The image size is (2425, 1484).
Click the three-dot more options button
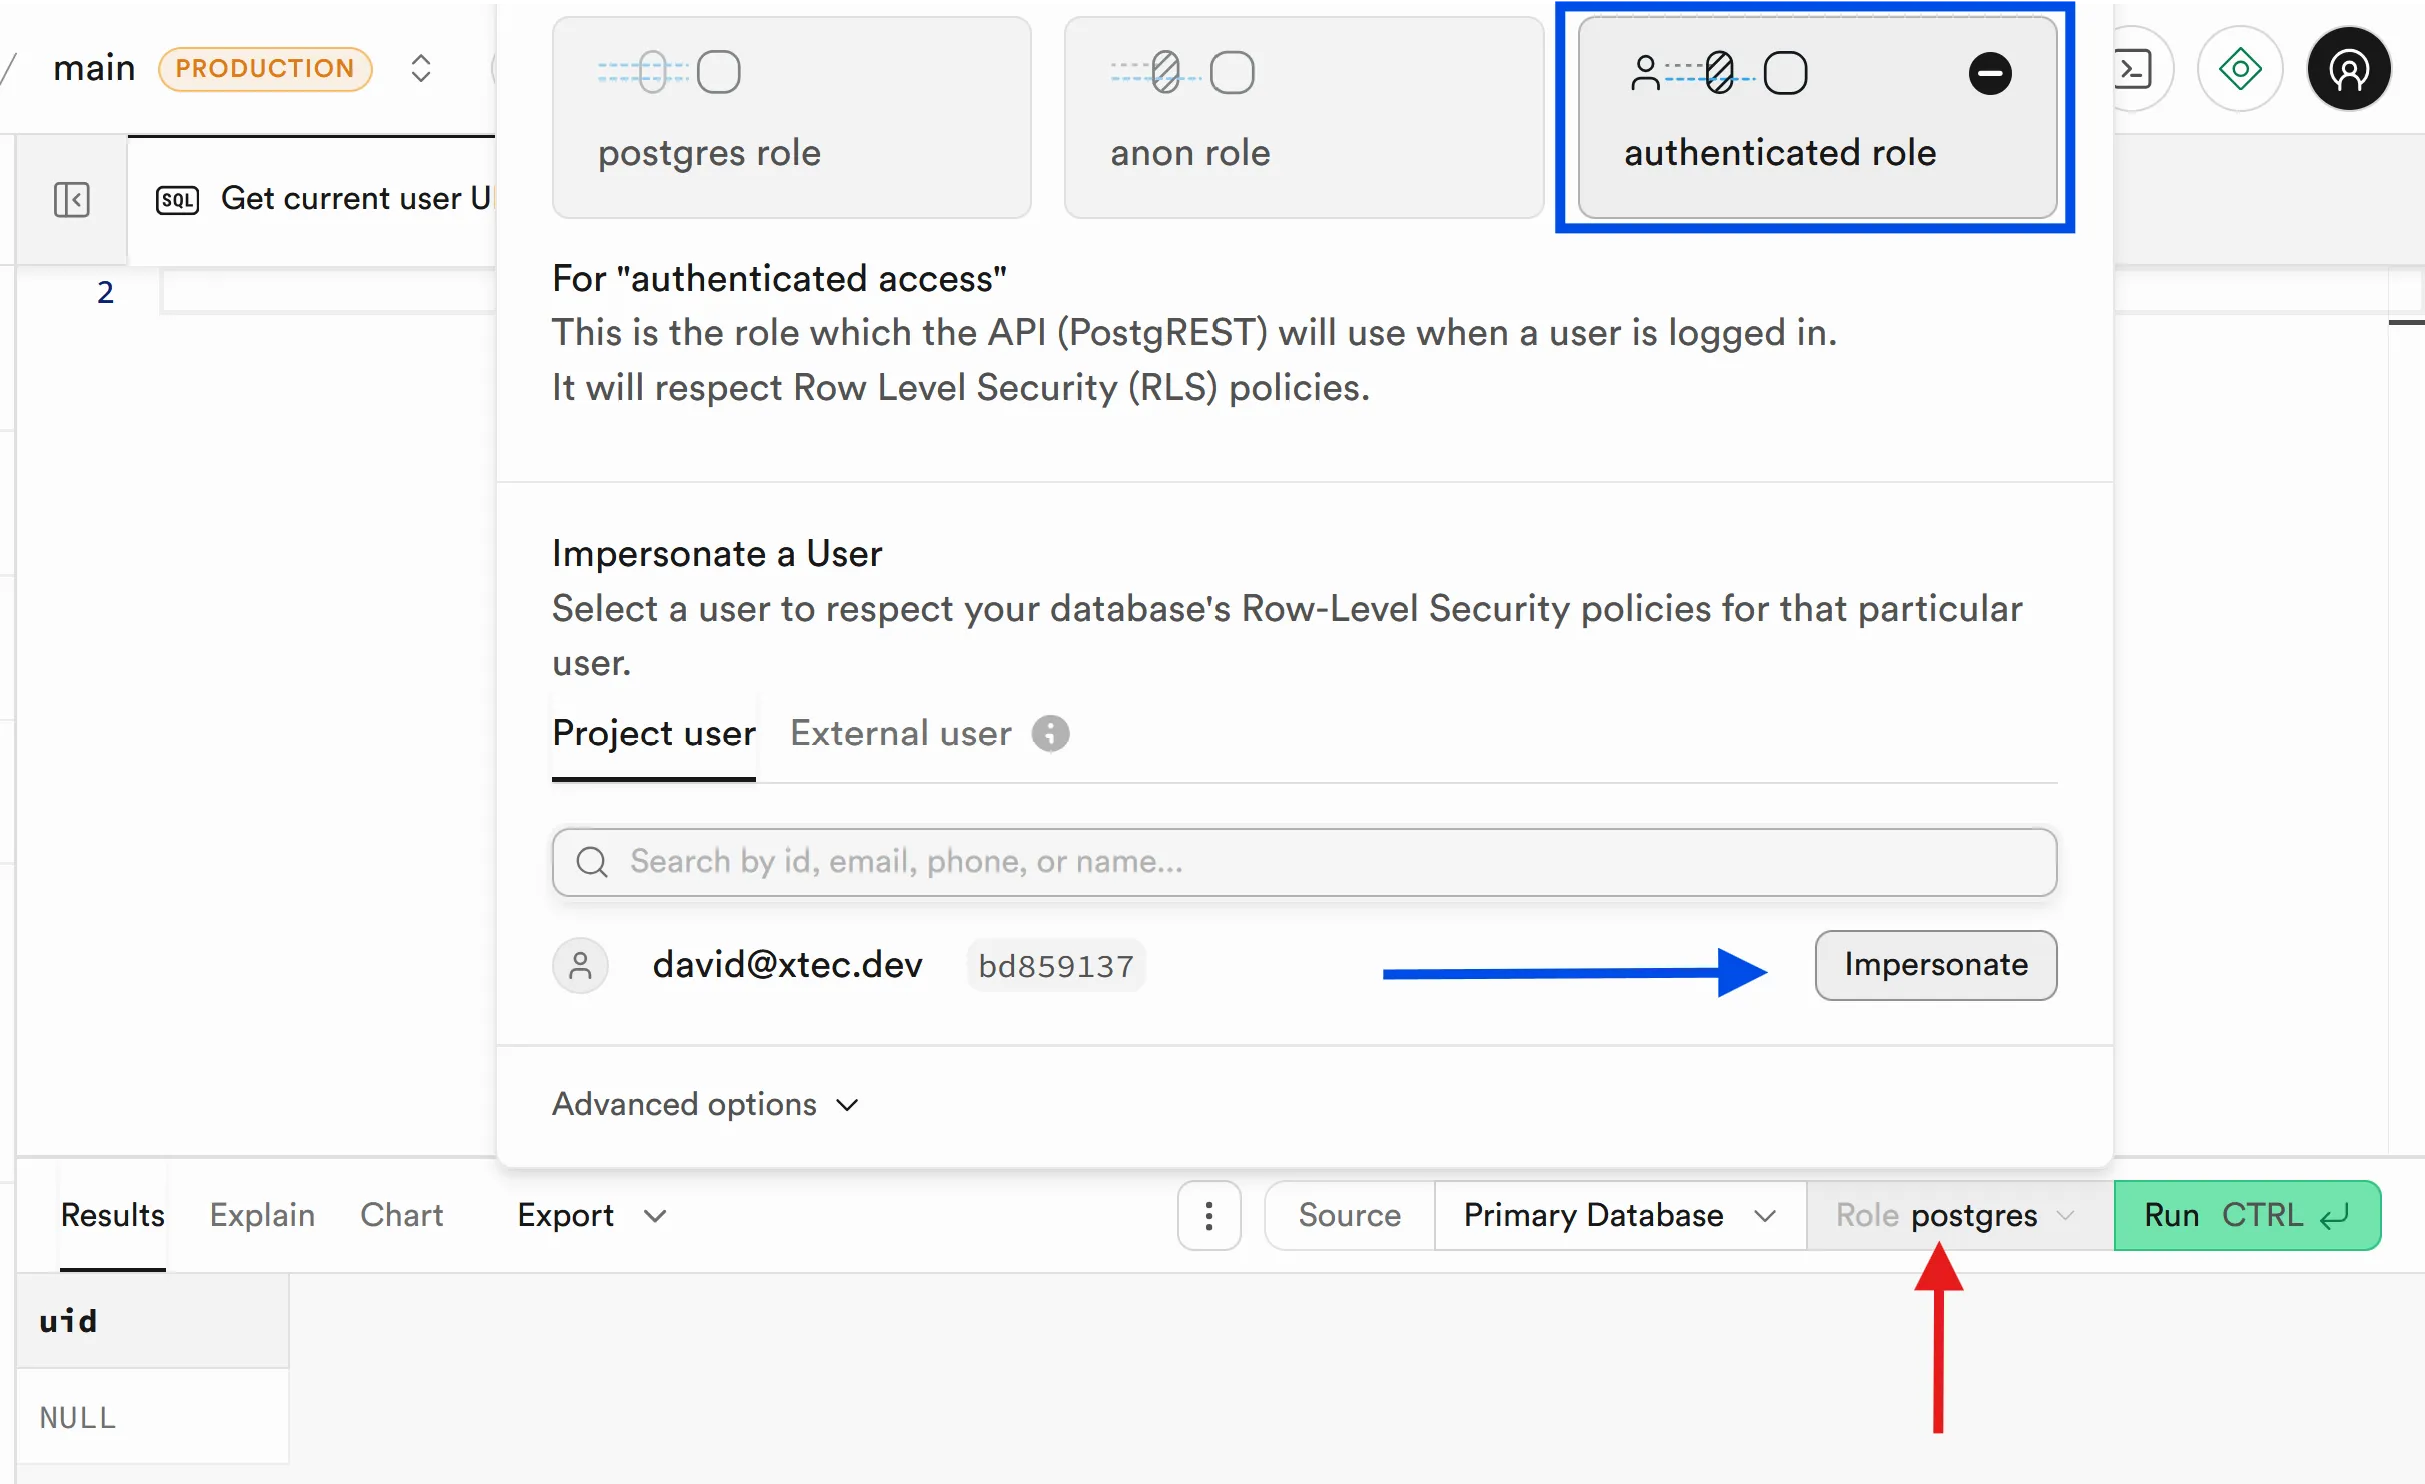pyautogui.click(x=1209, y=1215)
